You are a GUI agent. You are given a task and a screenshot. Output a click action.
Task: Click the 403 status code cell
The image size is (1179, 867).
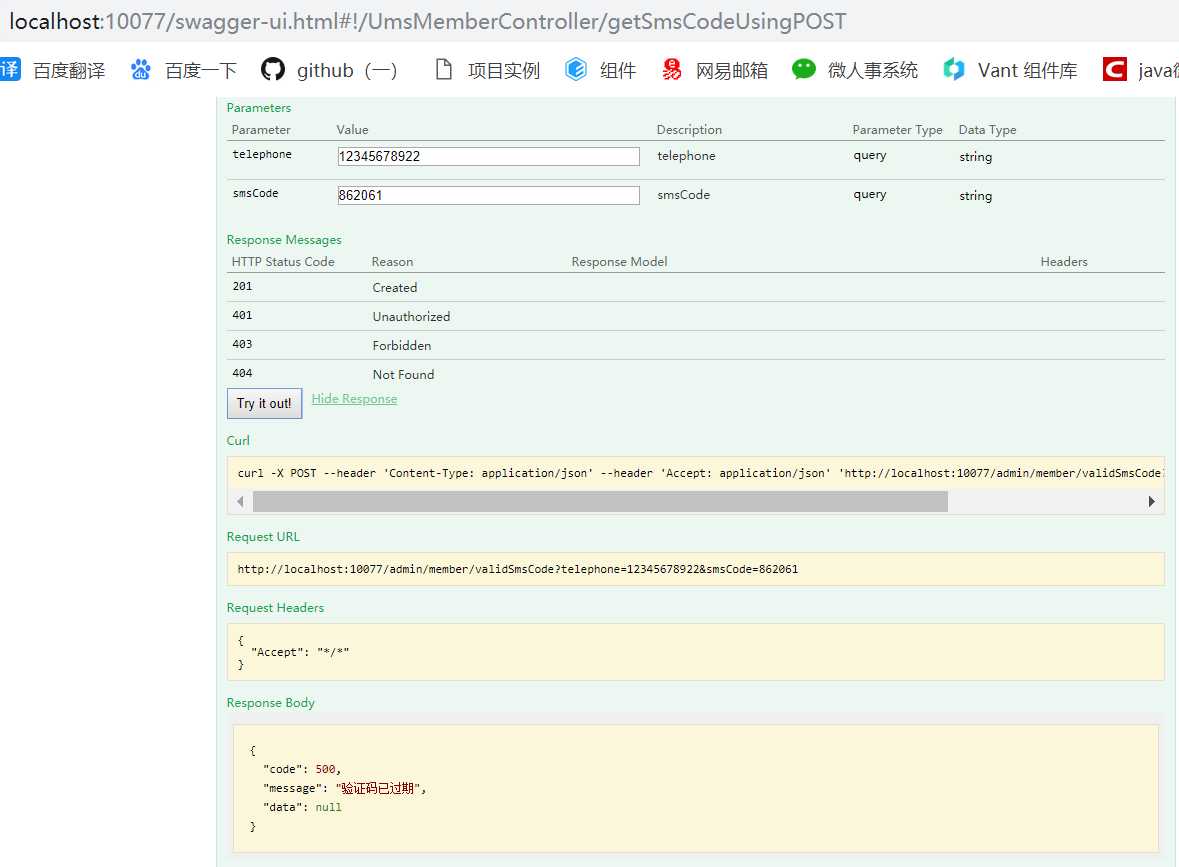[x=242, y=344]
